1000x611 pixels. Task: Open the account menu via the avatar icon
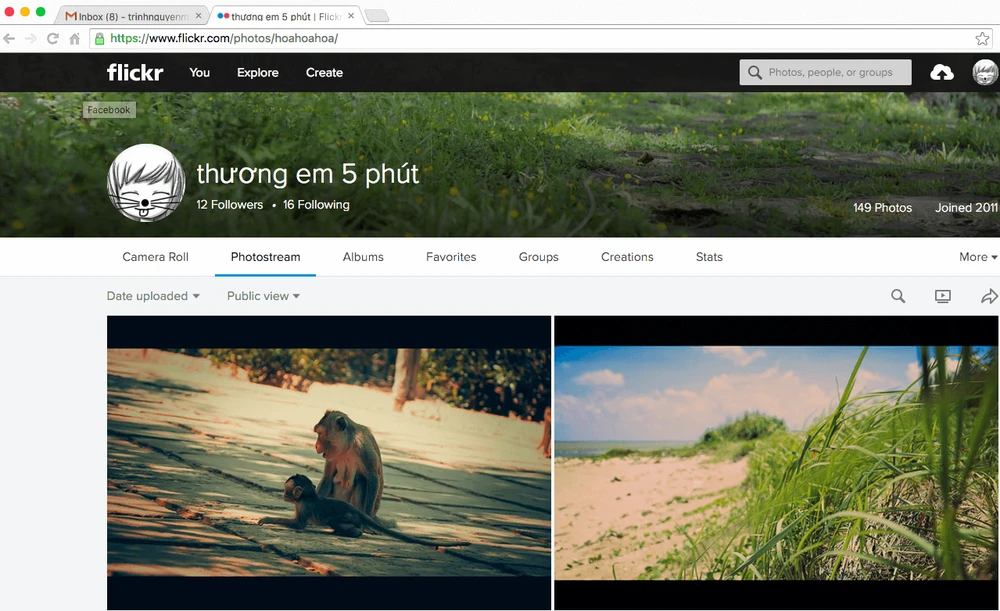point(984,72)
